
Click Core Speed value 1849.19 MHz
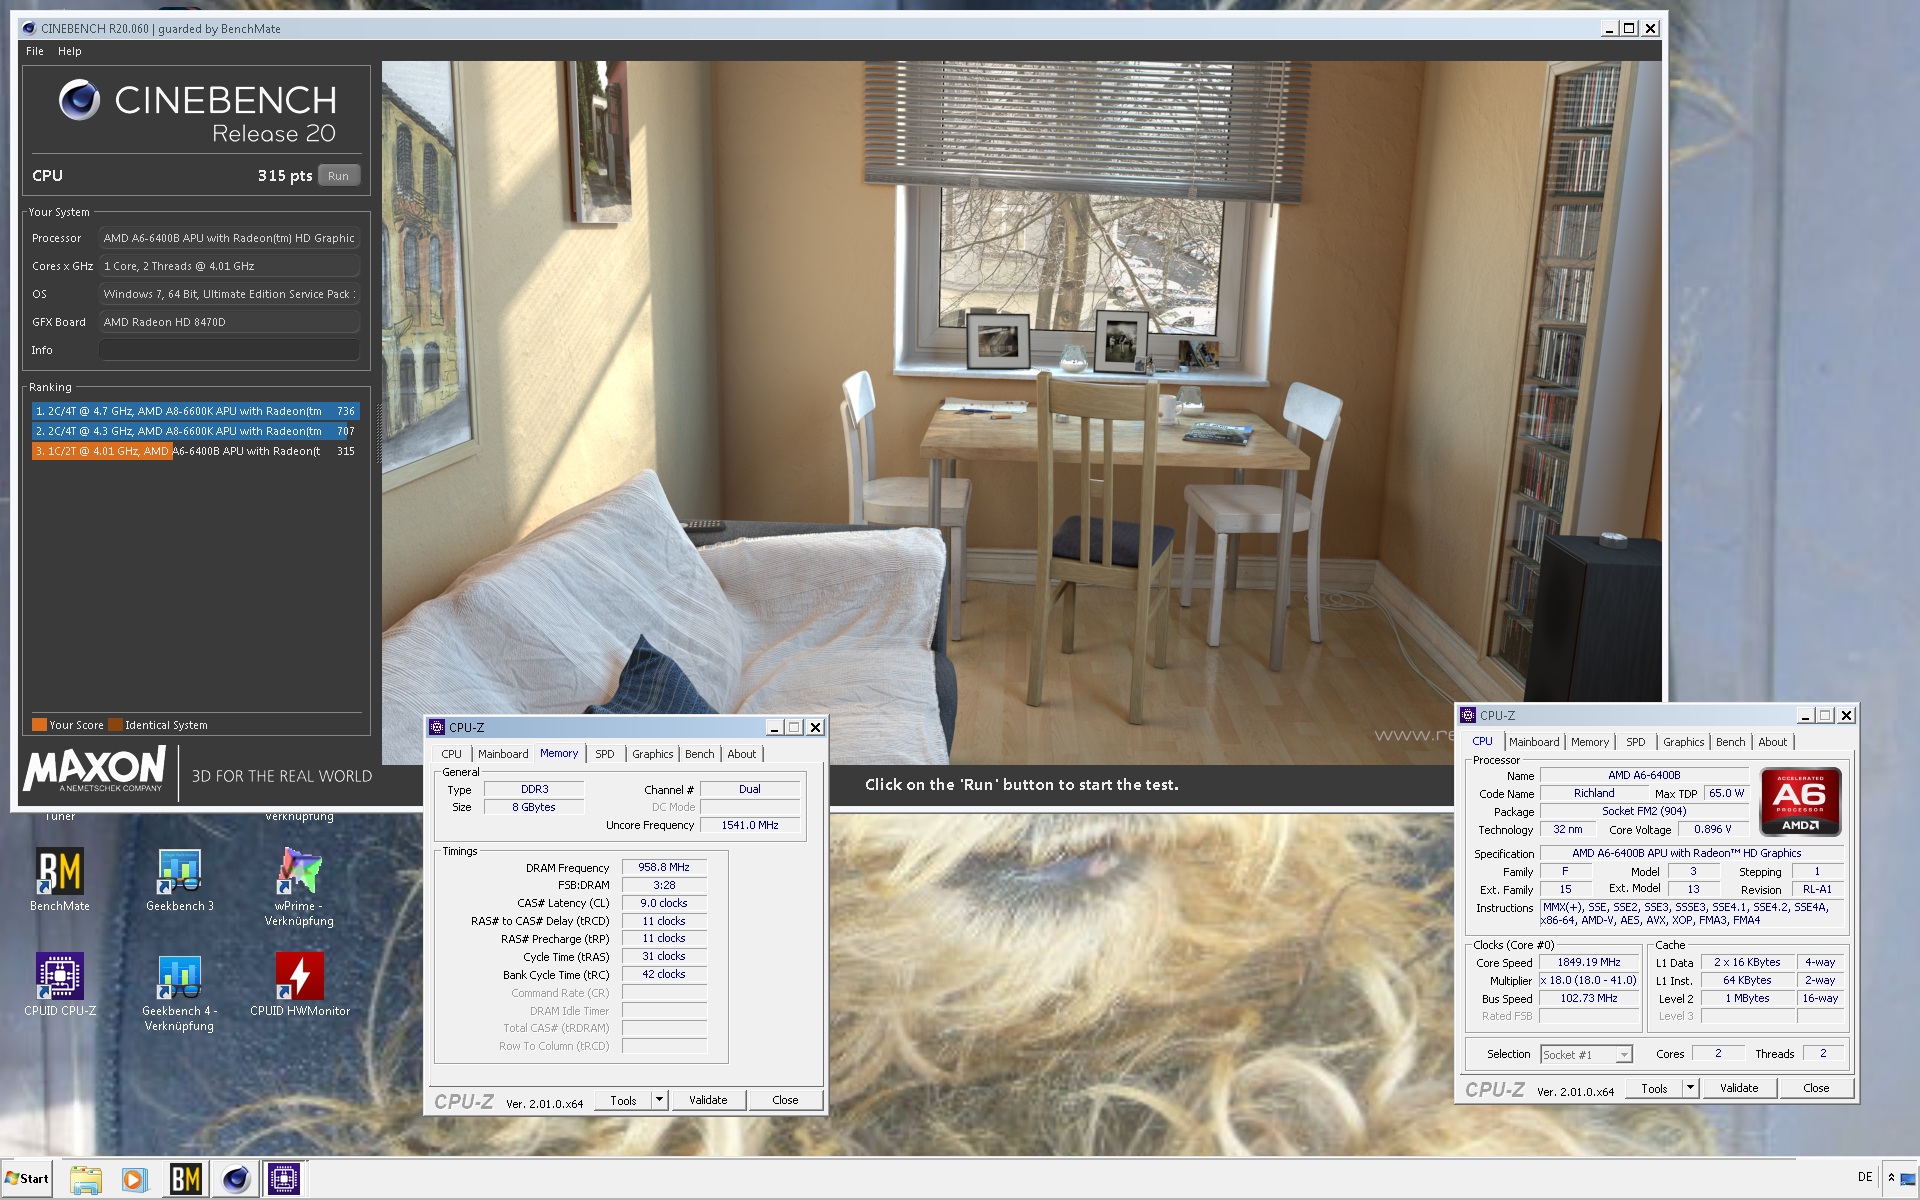click(x=1589, y=962)
